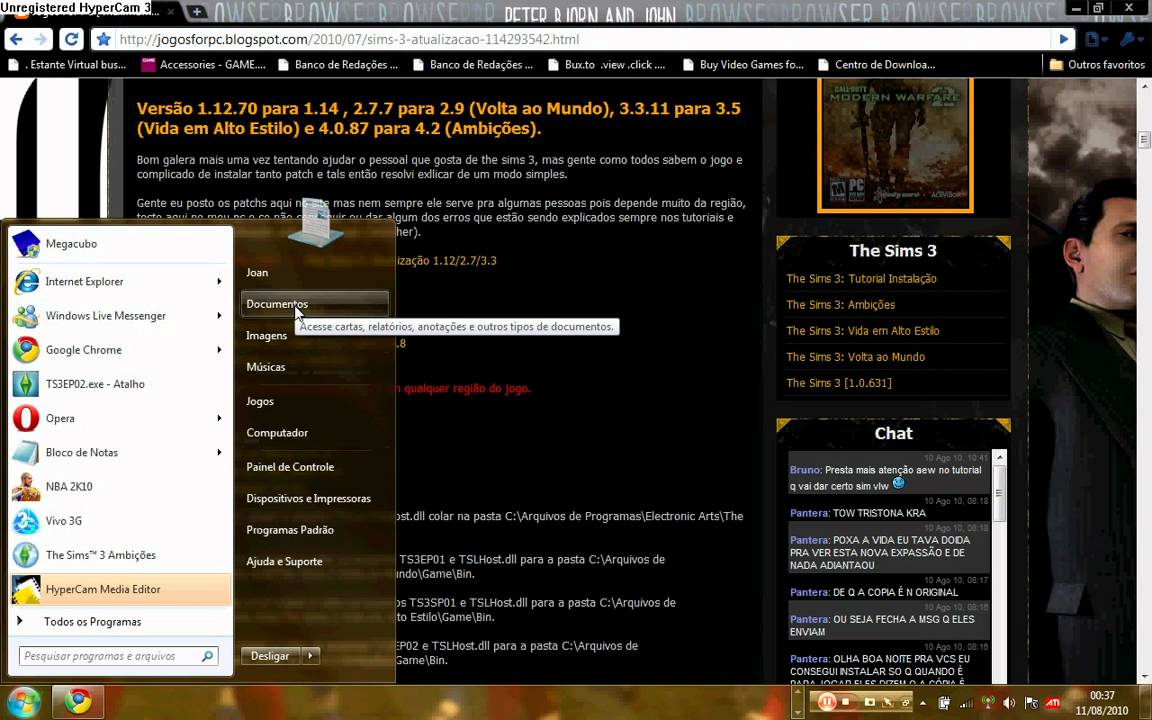The image size is (1152, 720).
Task: Go forward with the browser forward arrow
Action: [x=41, y=40]
